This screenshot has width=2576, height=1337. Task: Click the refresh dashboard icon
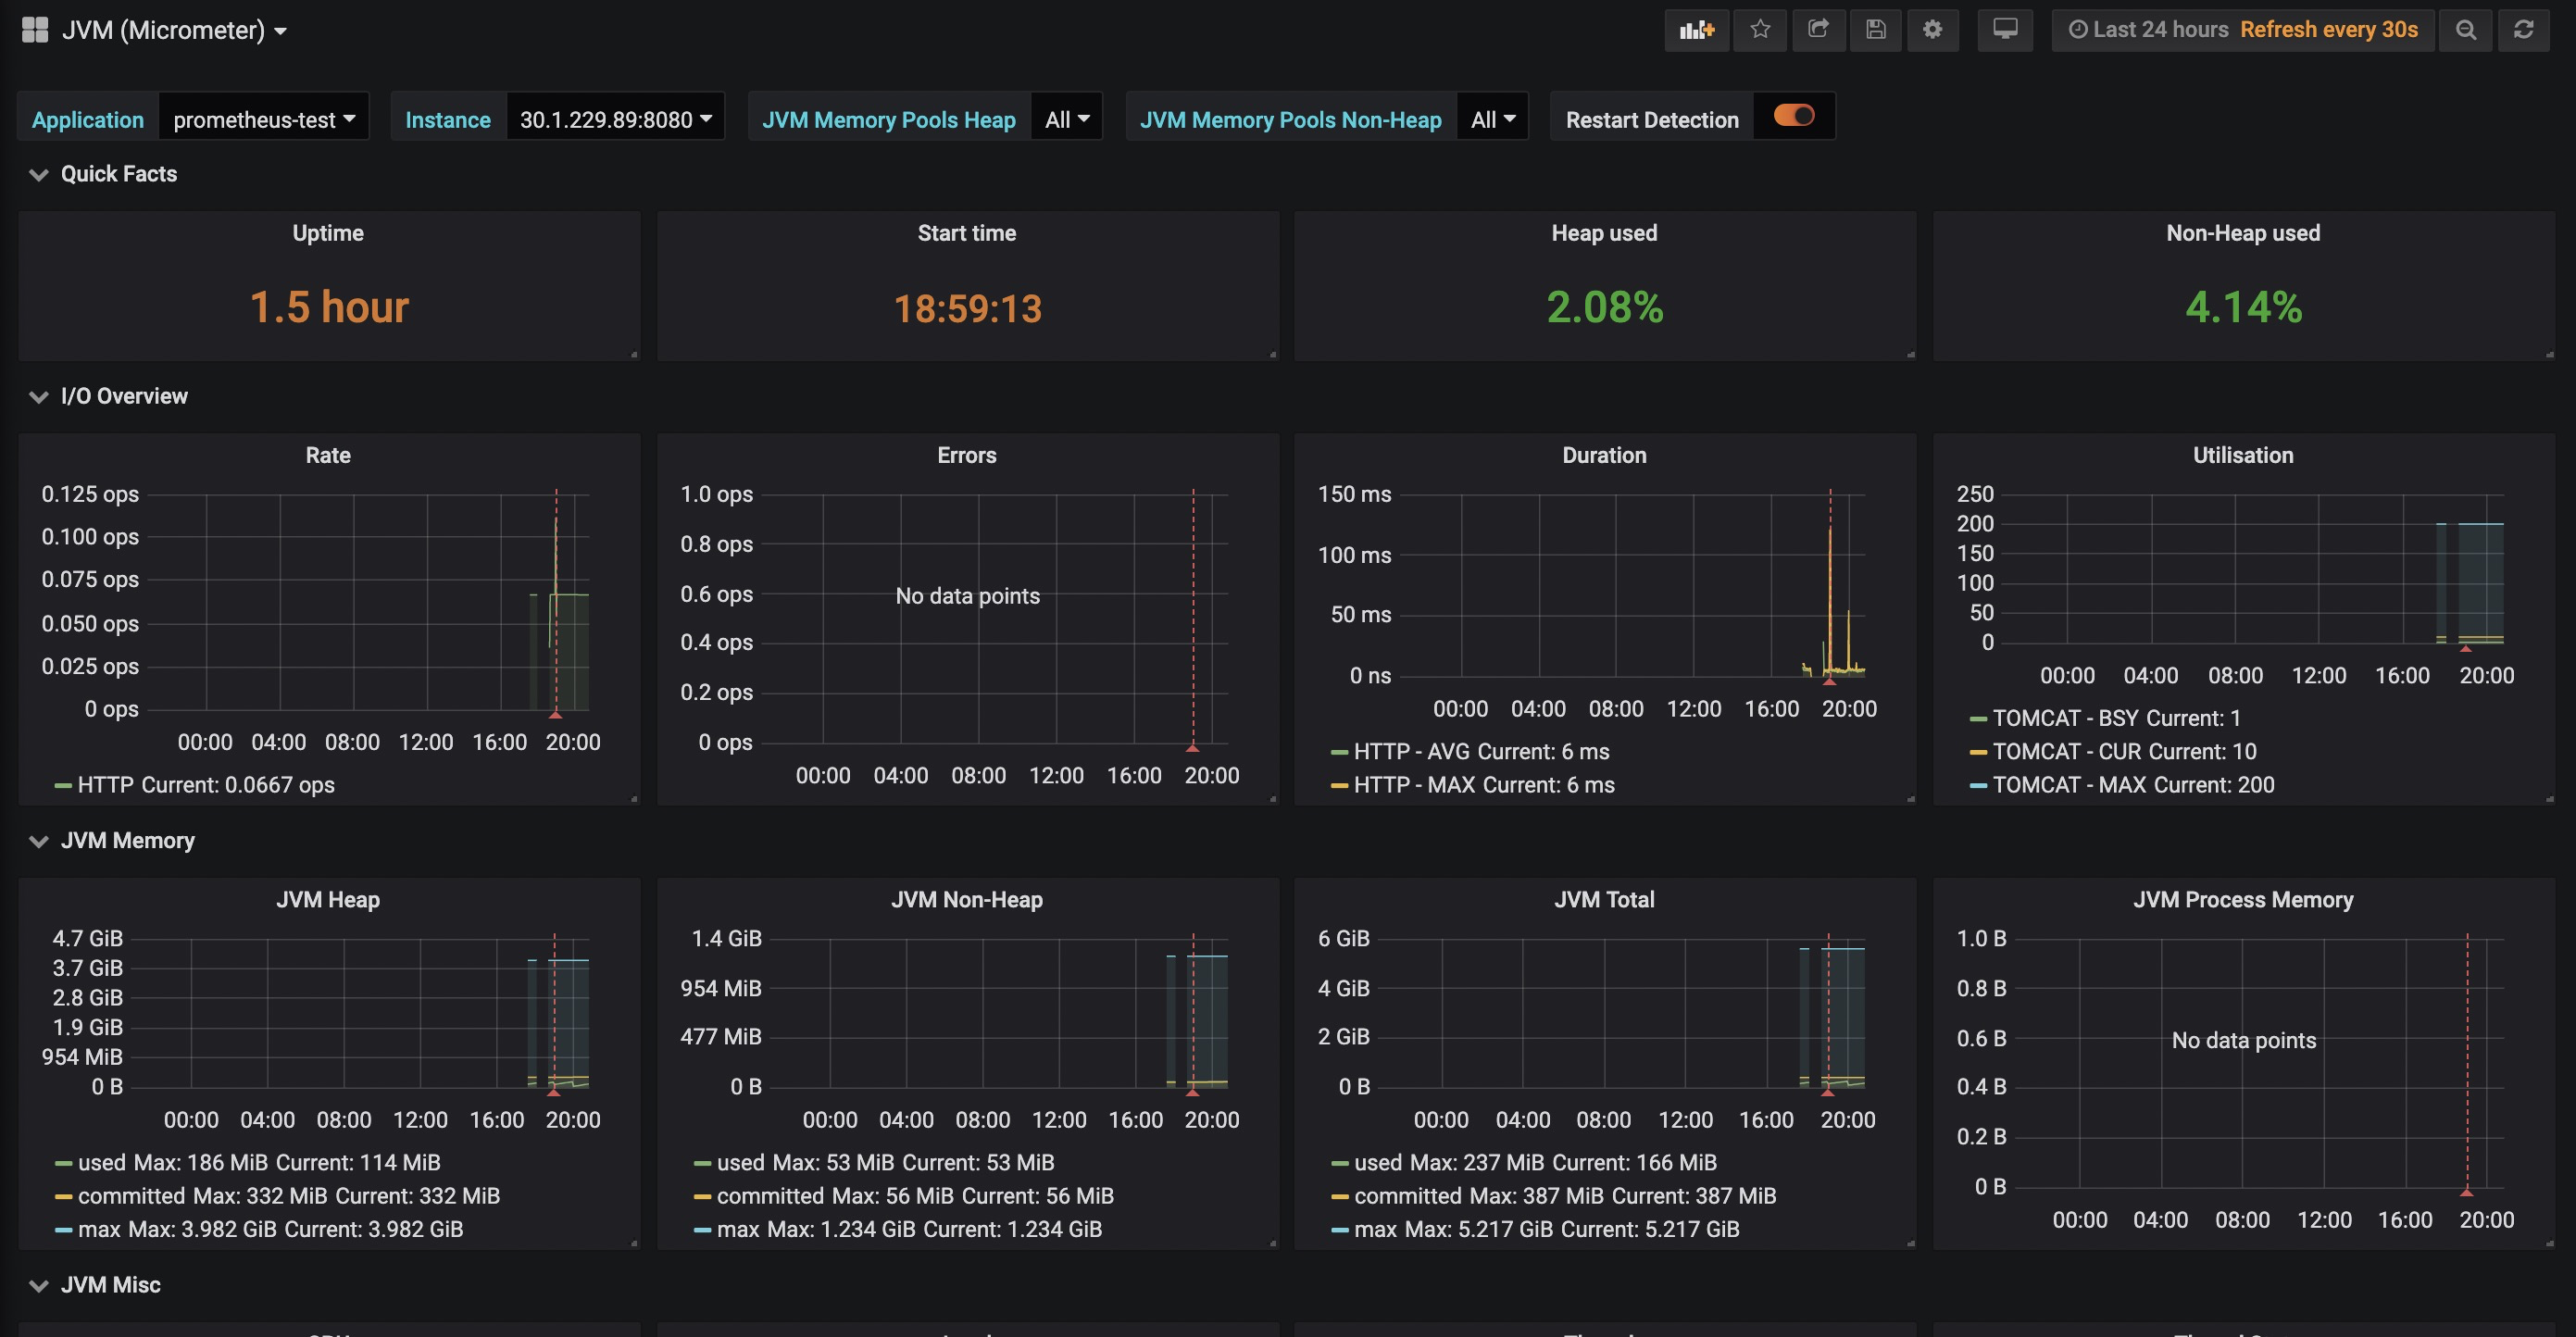[2524, 30]
